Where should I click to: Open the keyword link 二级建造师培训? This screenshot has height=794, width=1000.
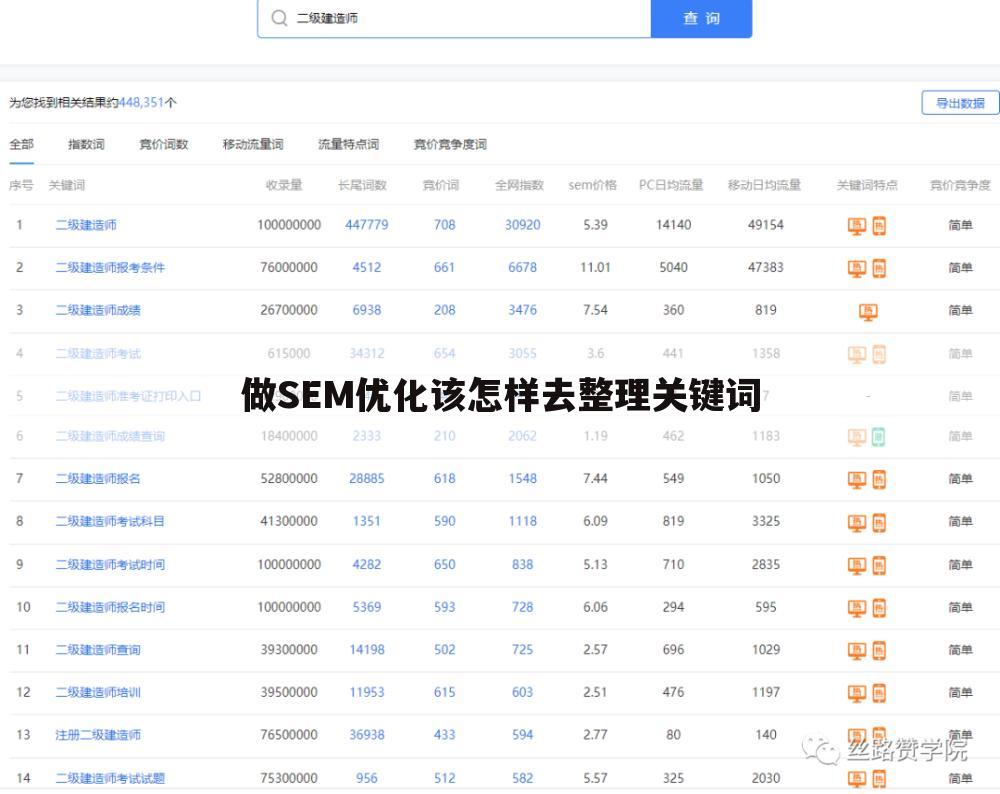(98, 692)
